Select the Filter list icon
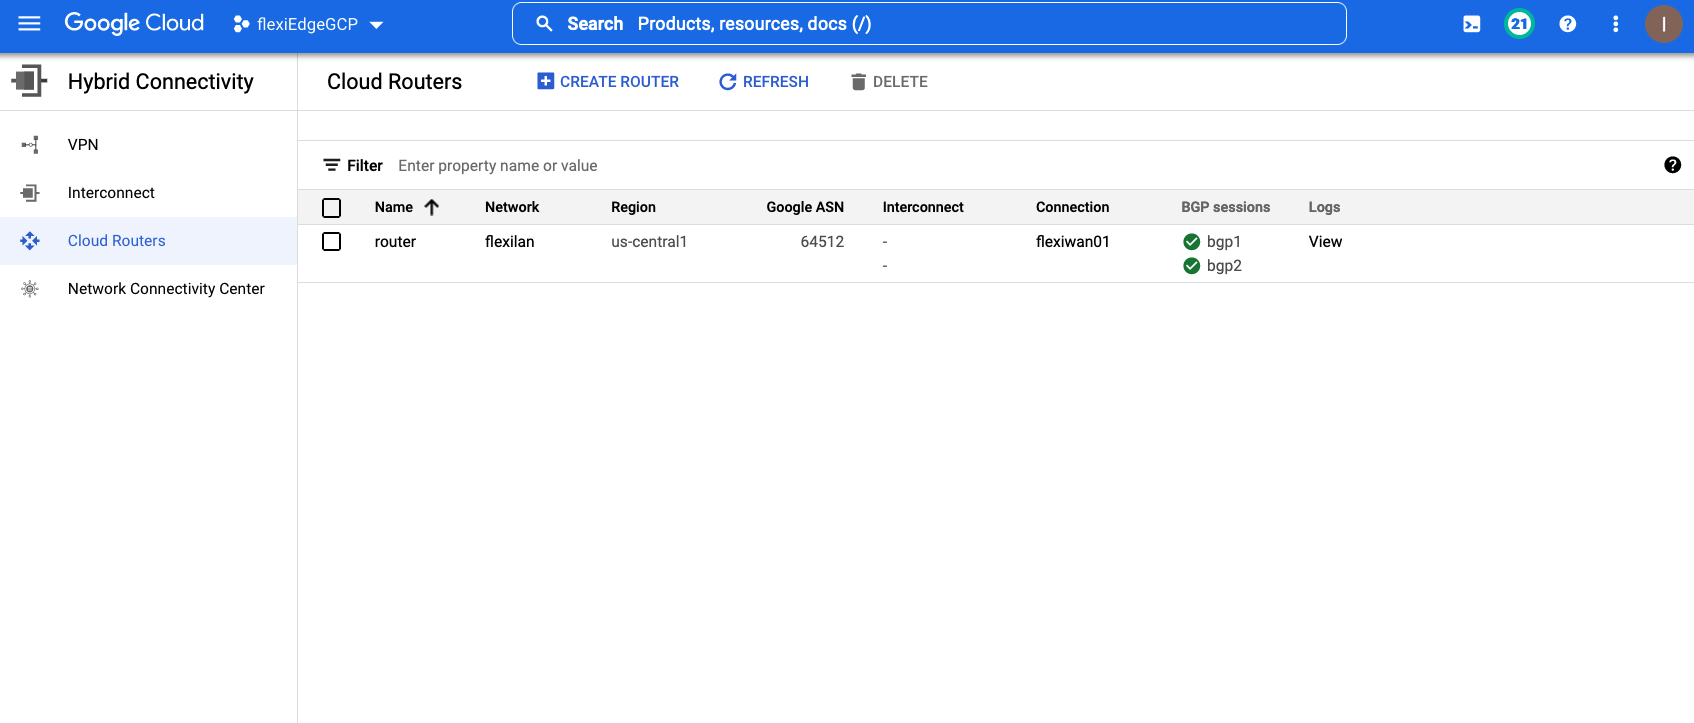1694x723 pixels. (x=332, y=165)
